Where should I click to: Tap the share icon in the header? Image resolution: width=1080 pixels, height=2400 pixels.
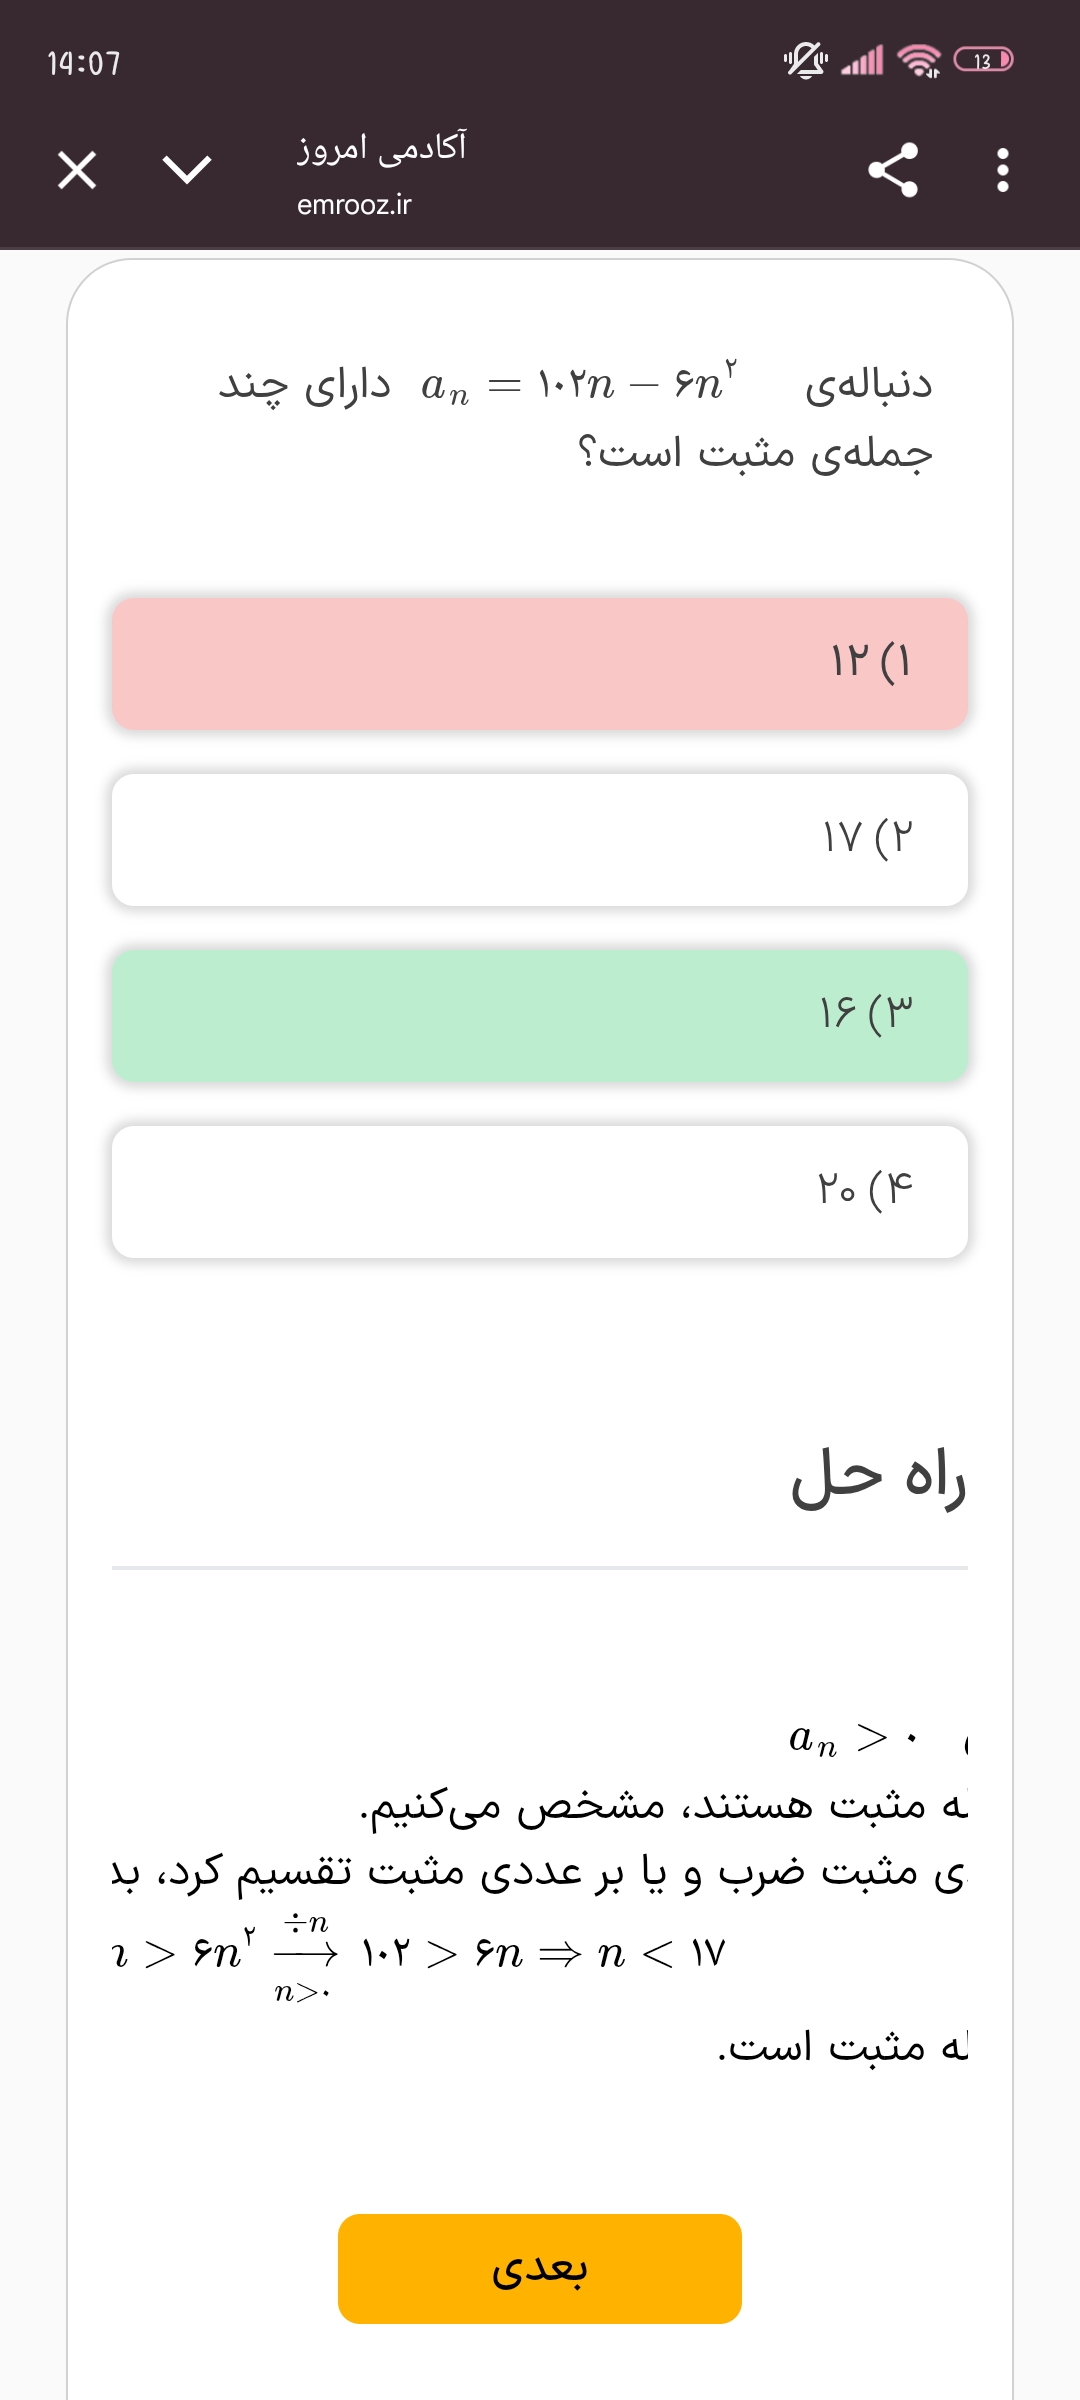point(892,170)
